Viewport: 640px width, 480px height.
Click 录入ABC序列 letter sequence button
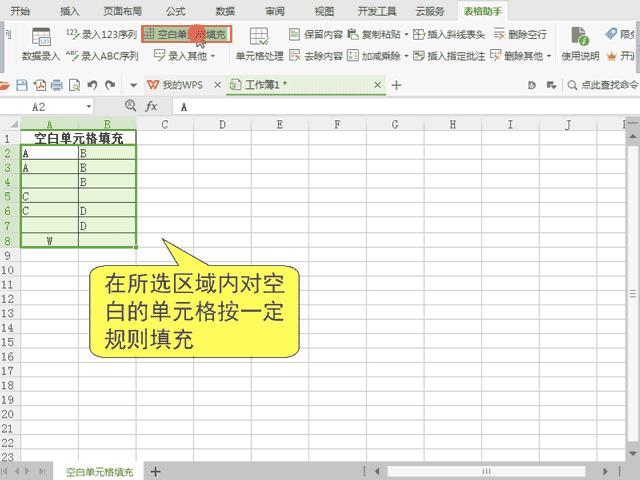[102, 56]
